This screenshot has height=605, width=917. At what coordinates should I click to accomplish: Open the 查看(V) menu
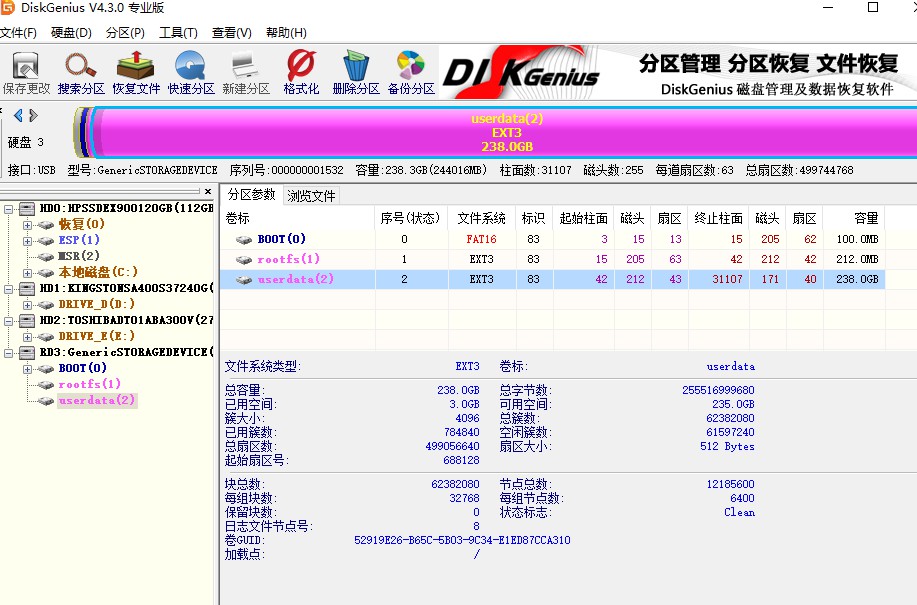232,33
